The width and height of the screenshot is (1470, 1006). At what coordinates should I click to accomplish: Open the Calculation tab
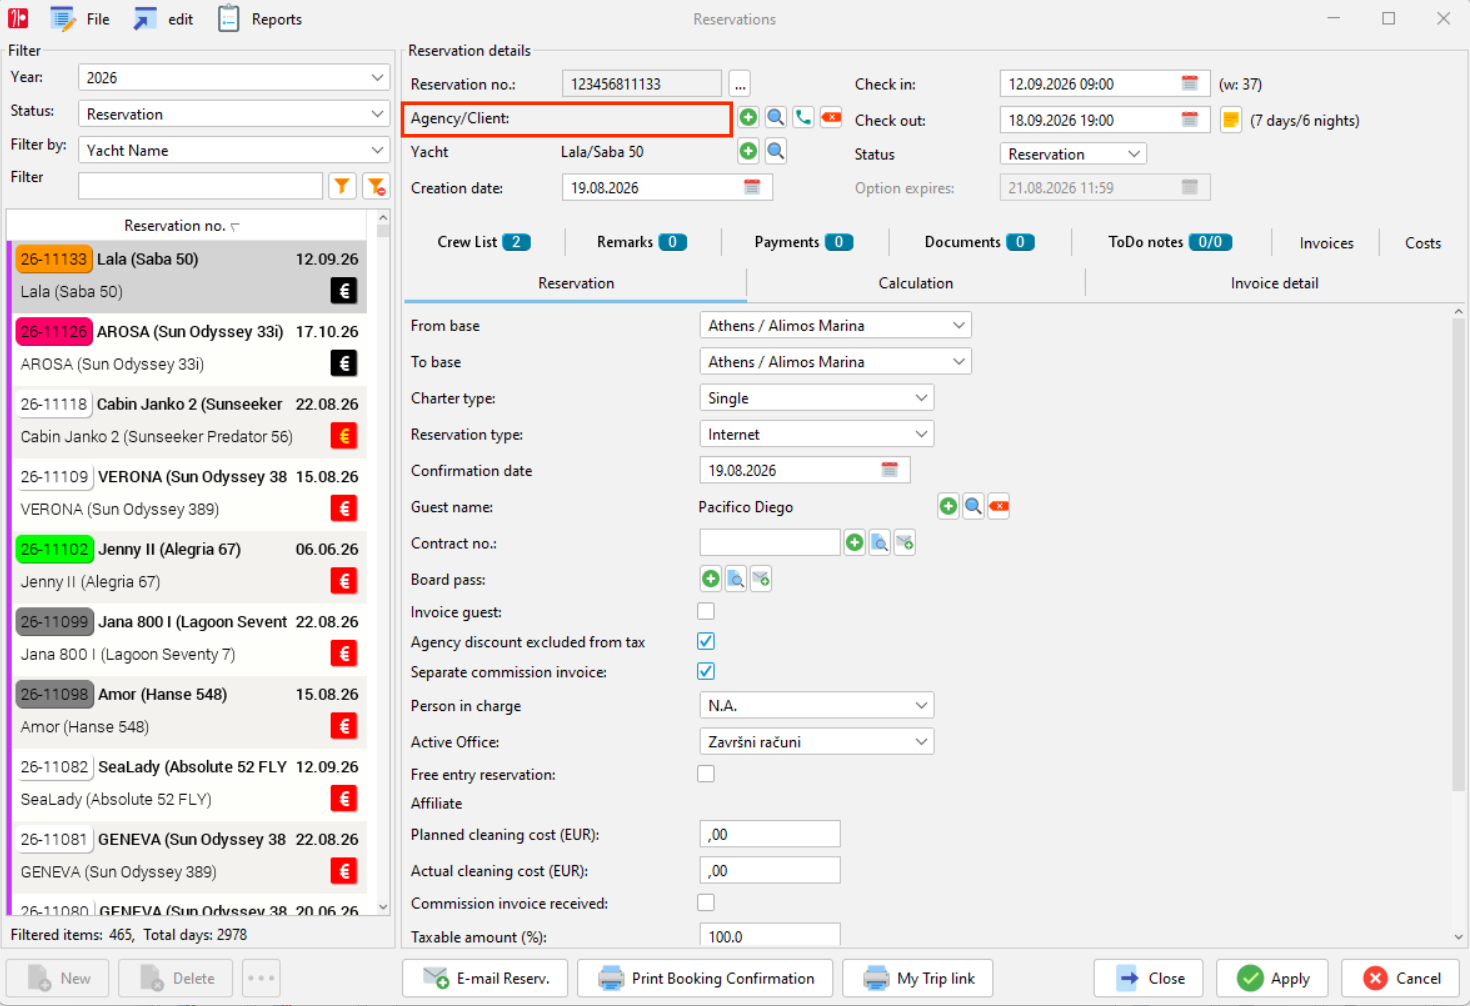point(915,283)
